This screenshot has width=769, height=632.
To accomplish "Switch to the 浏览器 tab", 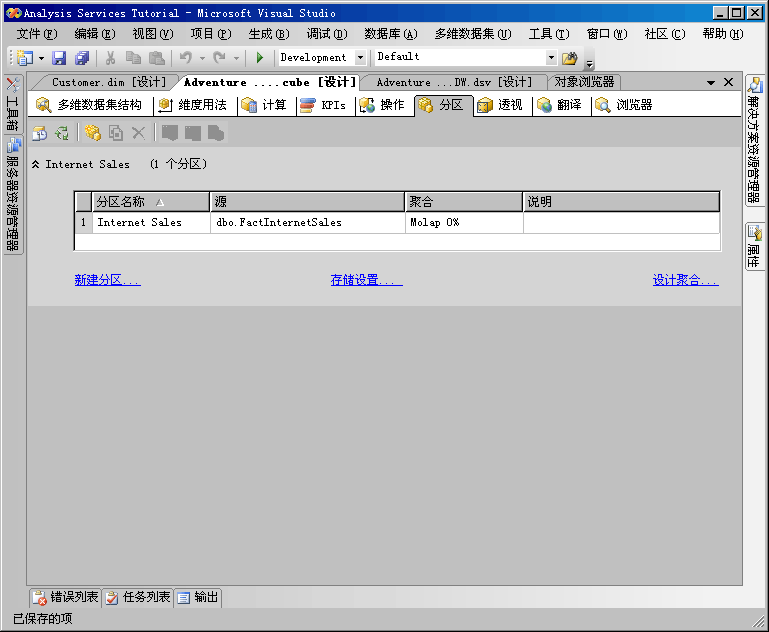I will click(x=624, y=105).
